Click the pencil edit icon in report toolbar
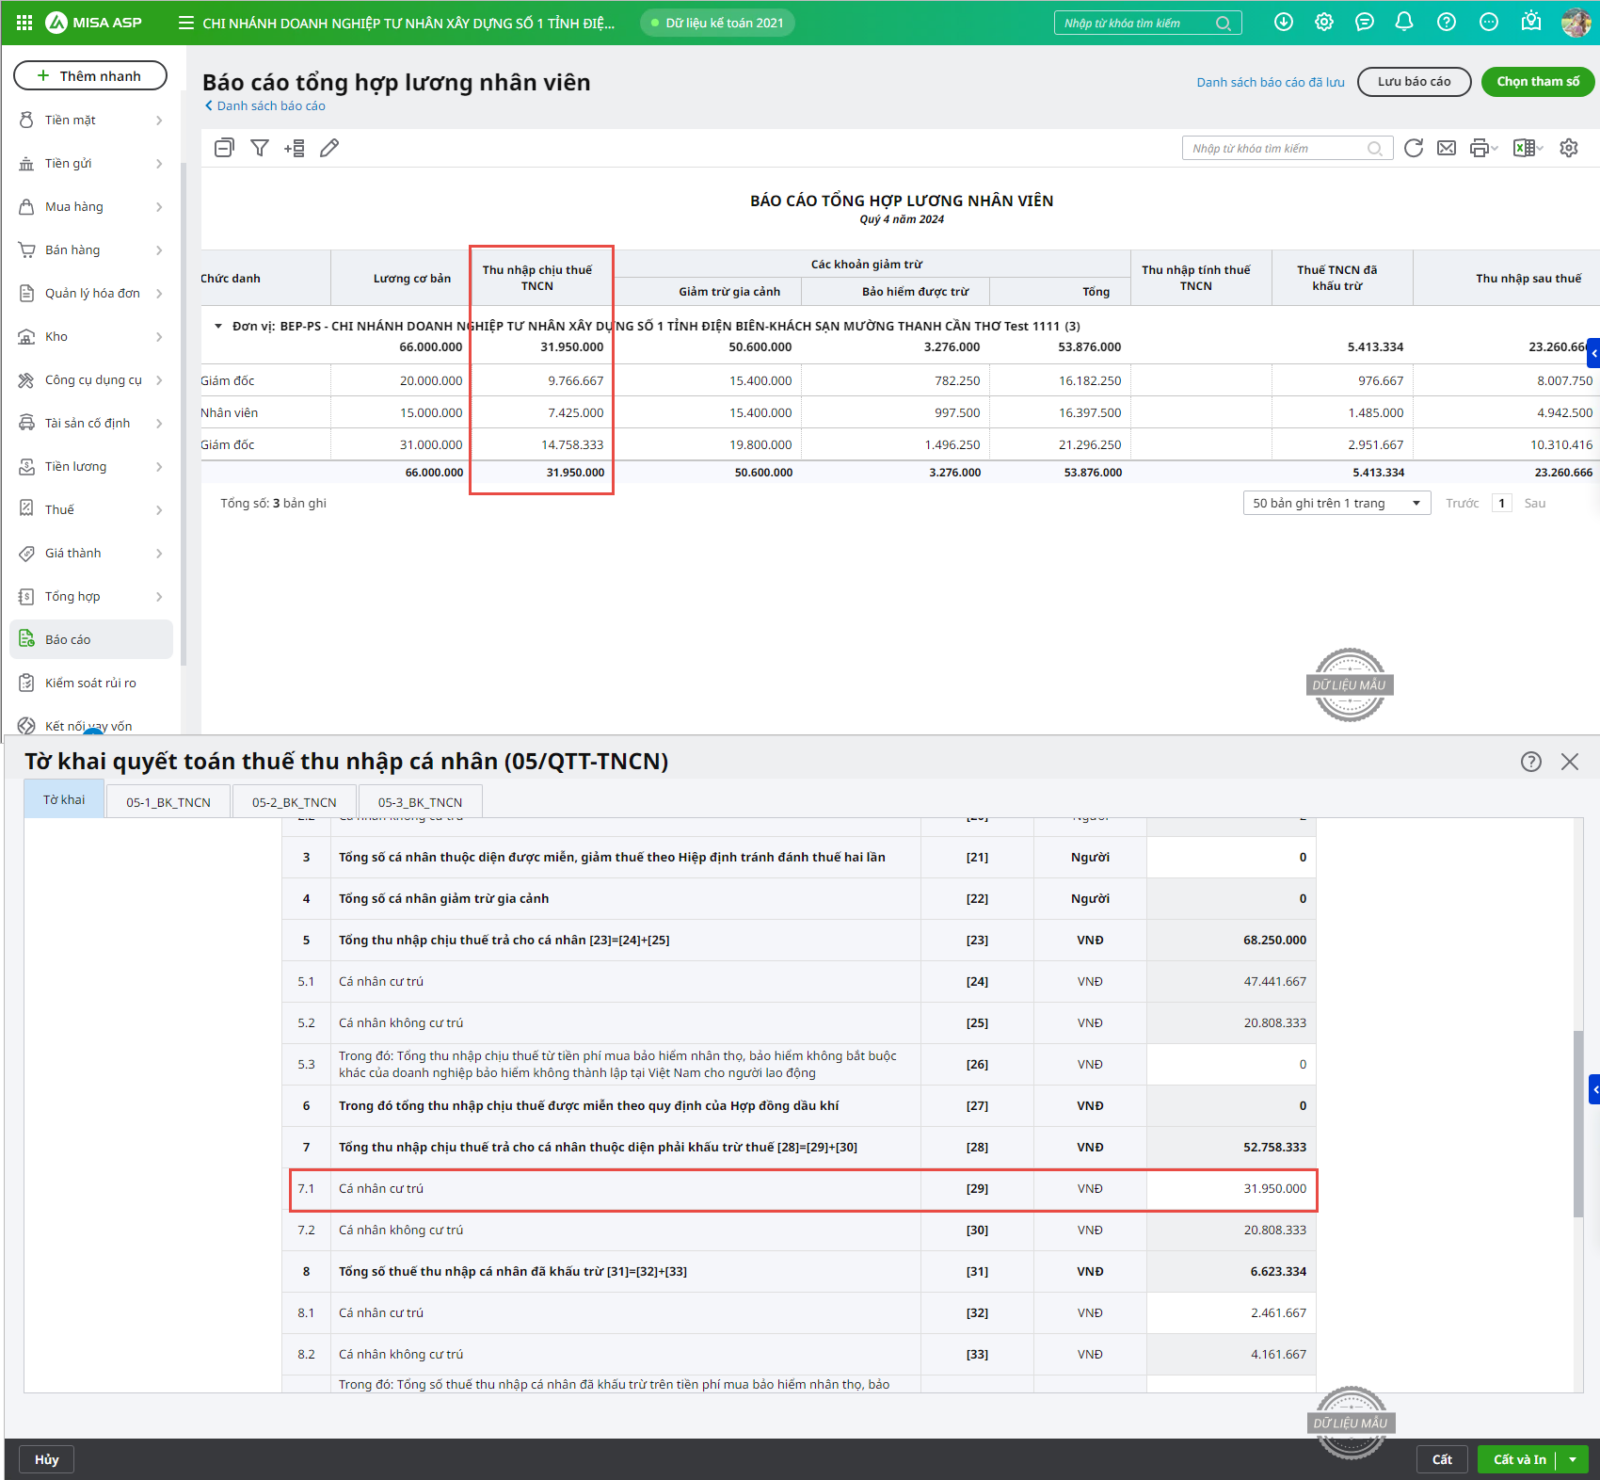1600x1480 pixels. click(329, 148)
